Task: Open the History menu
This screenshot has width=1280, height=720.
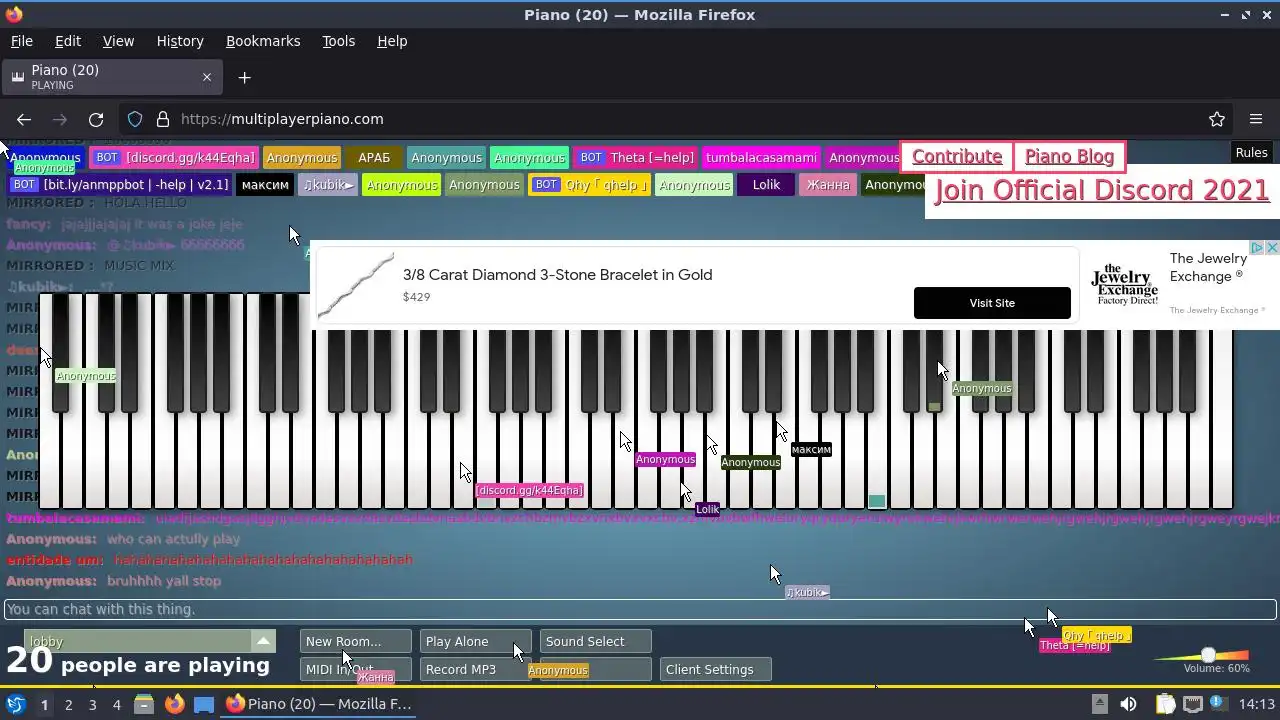Action: [x=180, y=41]
